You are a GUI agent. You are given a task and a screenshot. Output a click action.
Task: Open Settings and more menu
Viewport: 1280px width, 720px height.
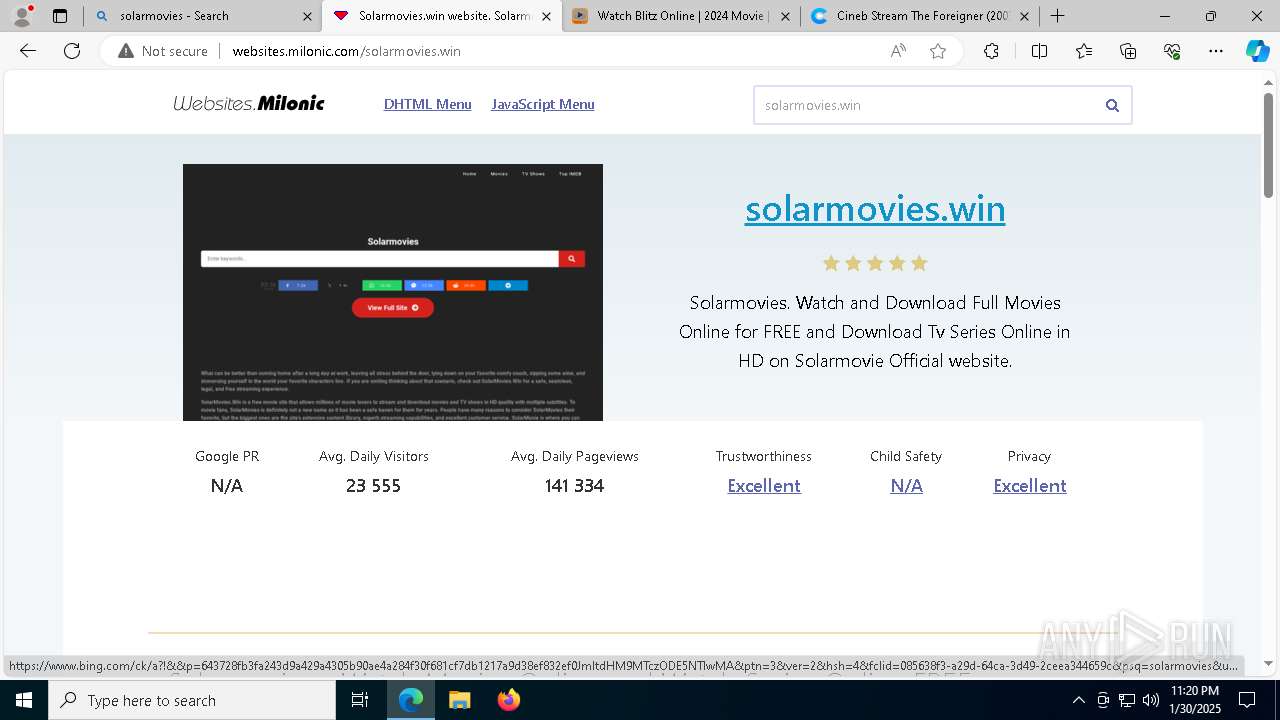point(1216,51)
